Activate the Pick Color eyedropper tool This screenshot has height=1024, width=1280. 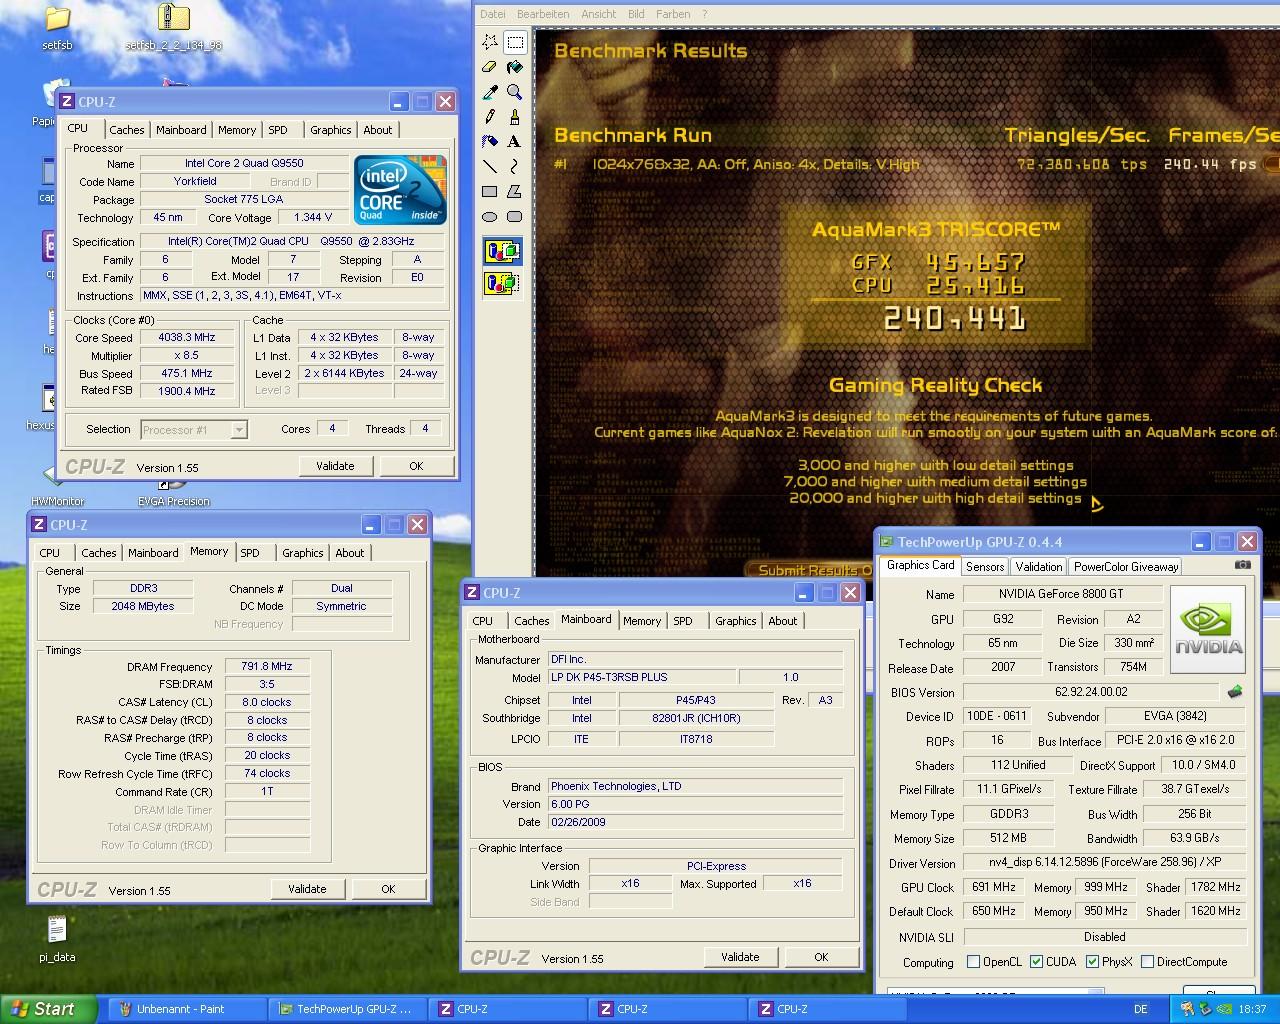pyautogui.click(x=490, y=92)
